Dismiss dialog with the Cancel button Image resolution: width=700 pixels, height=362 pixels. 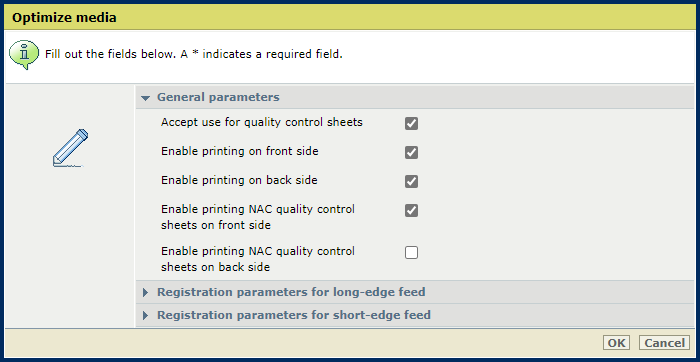[x=664, y=343]
